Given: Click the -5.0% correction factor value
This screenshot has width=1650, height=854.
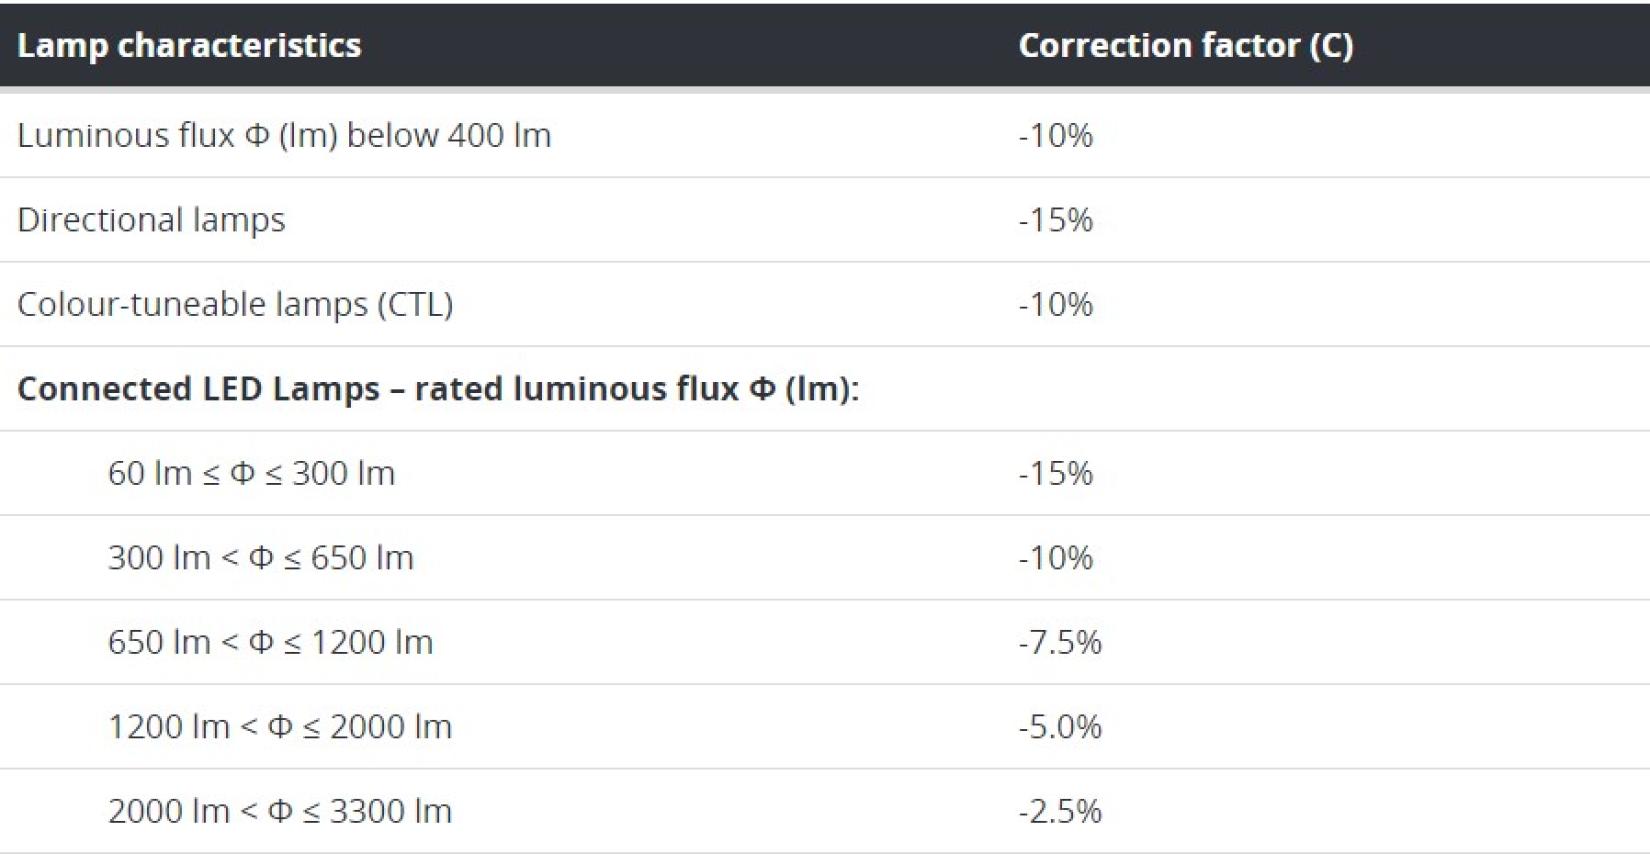Looking at the screenshot, I should tap(1060, 727).
